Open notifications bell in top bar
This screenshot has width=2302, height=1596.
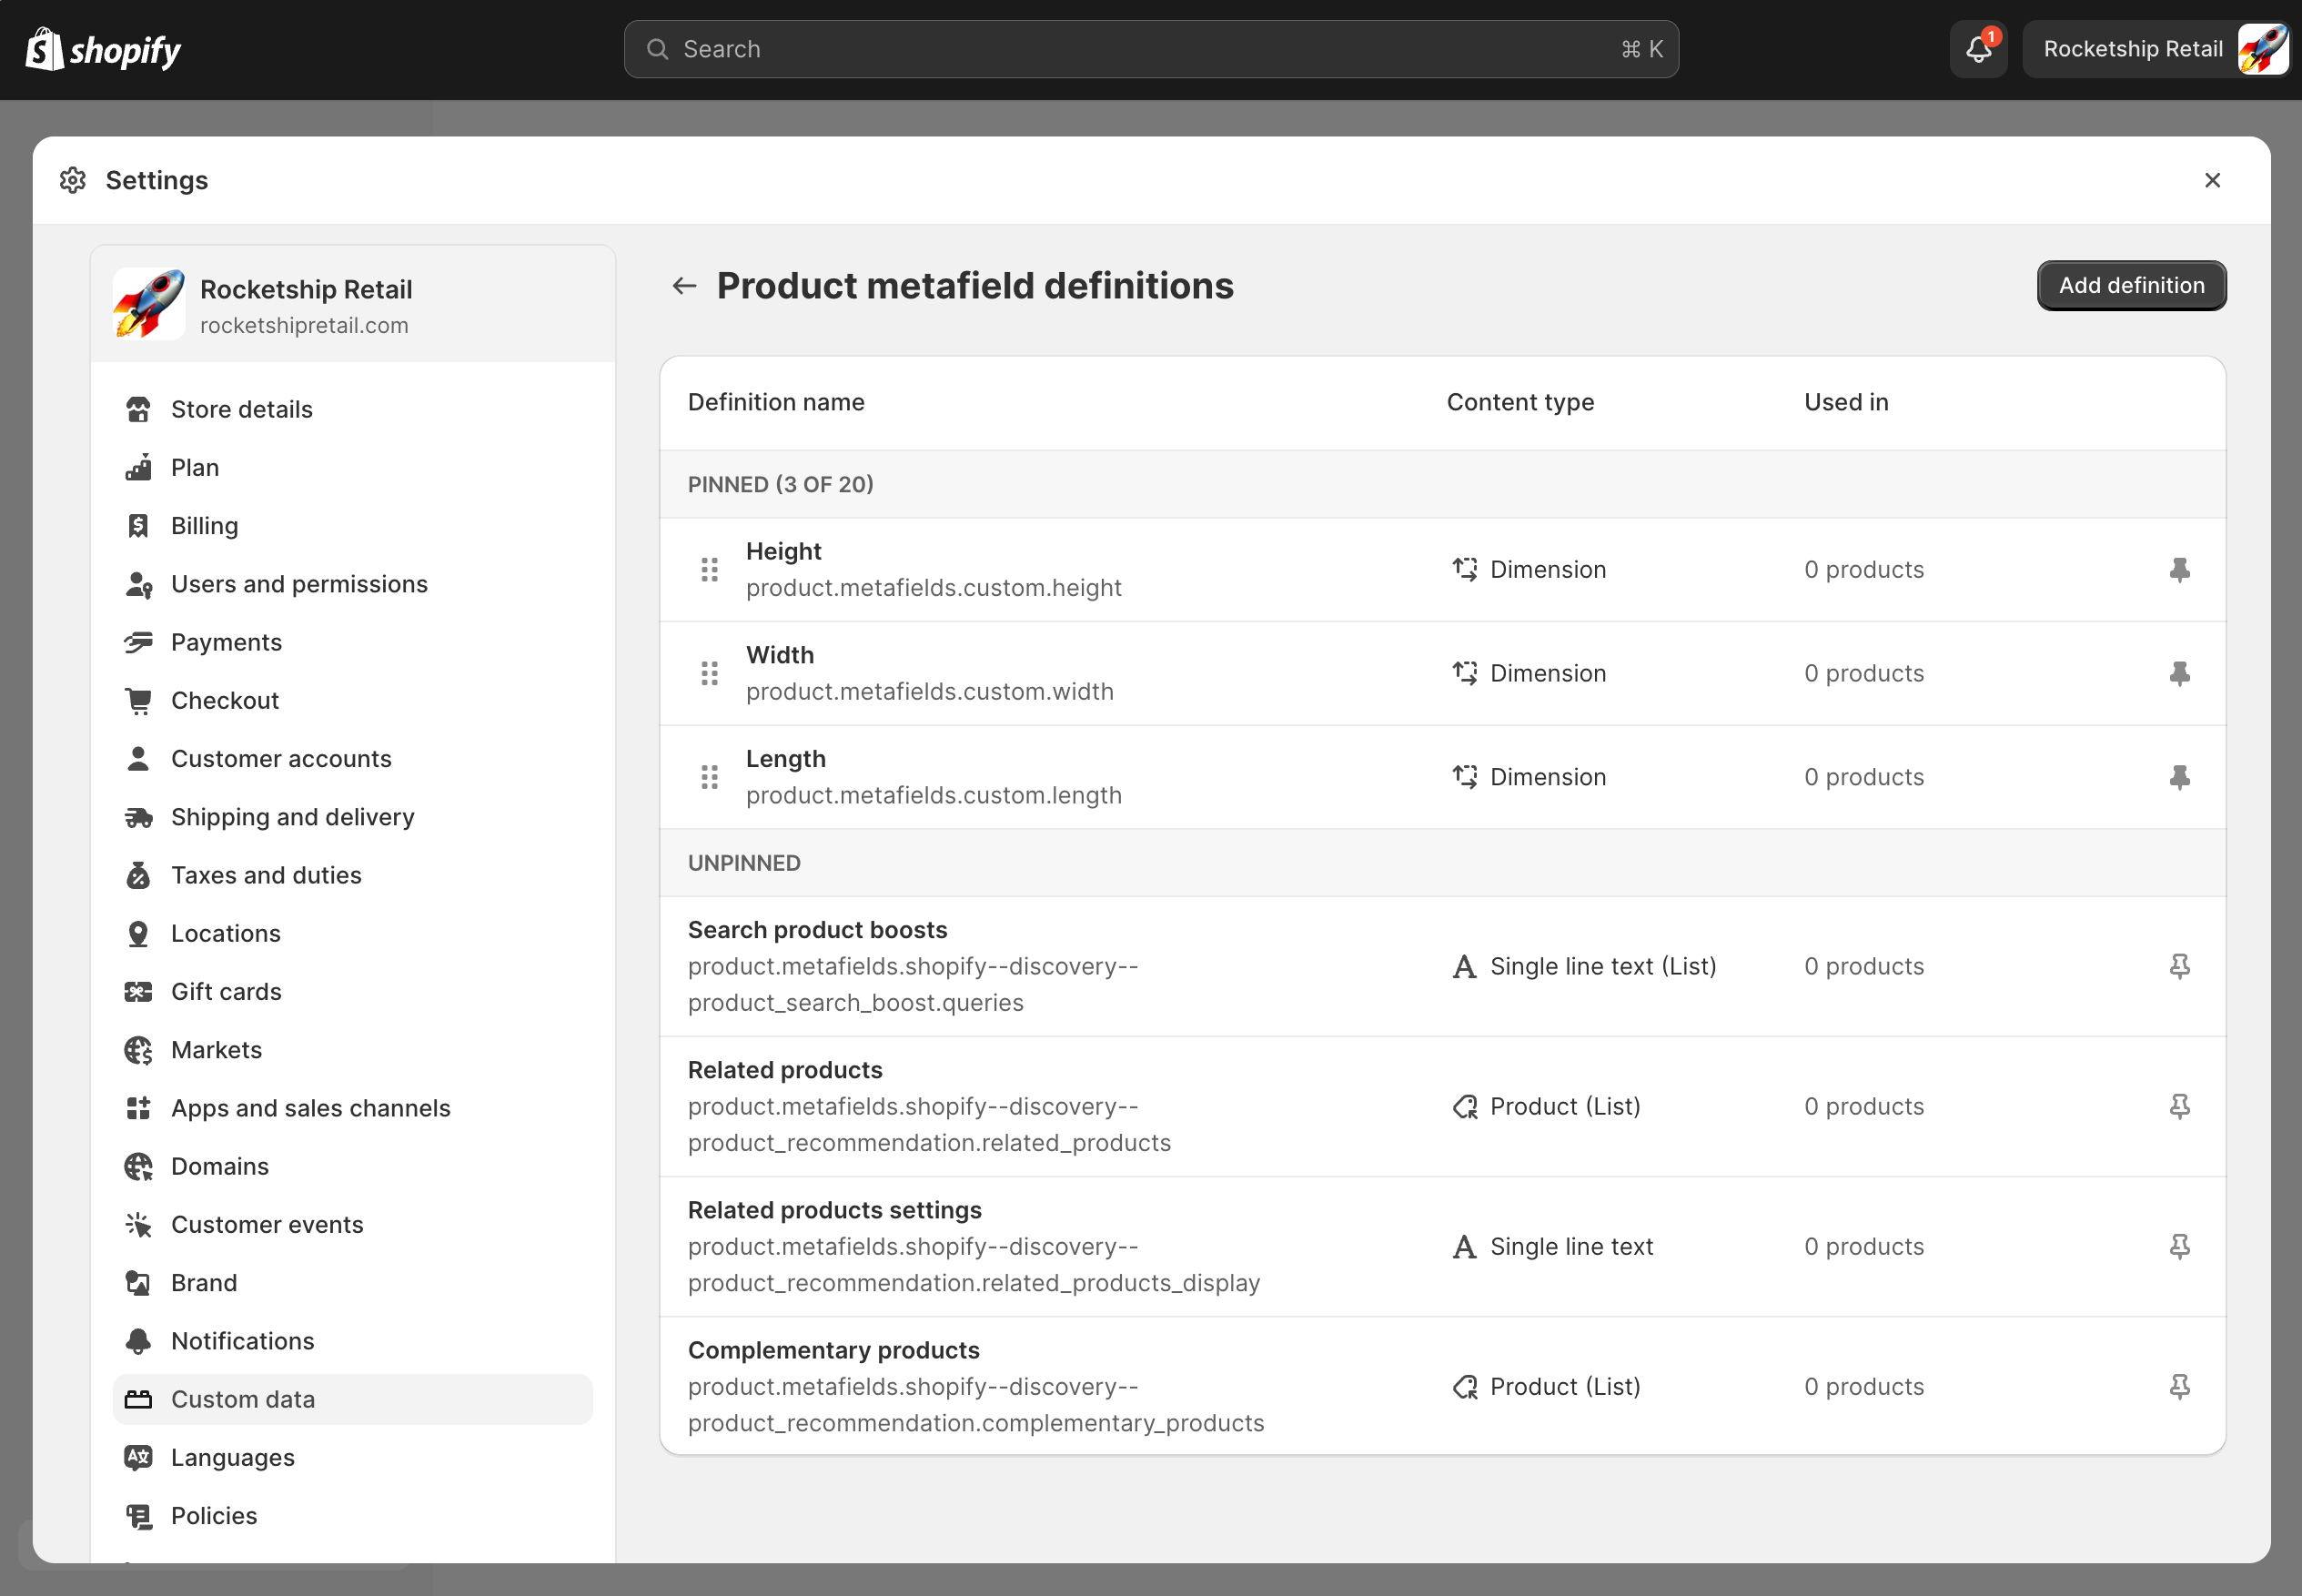1978,49
